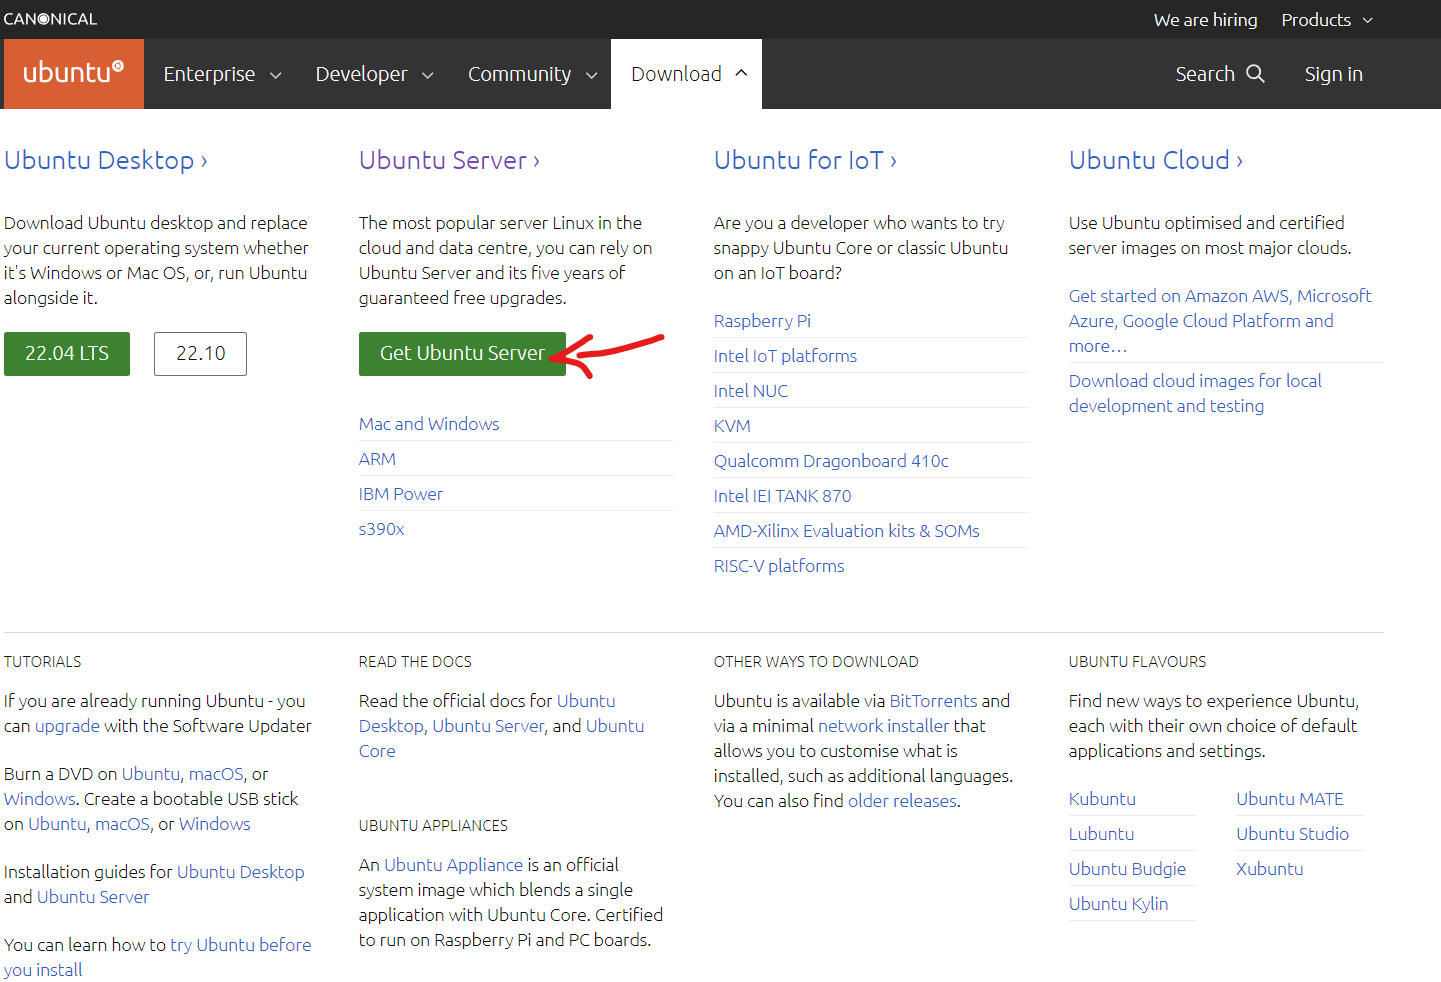The image size is (1441, 982).
Task: Open the Ubuntu Studio link
Action: pos(1292,834)
